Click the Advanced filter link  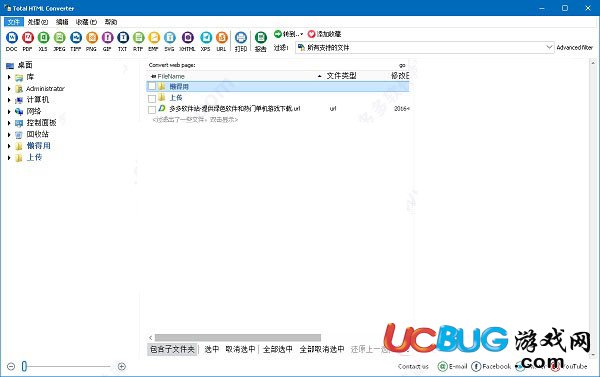point(574,47)
